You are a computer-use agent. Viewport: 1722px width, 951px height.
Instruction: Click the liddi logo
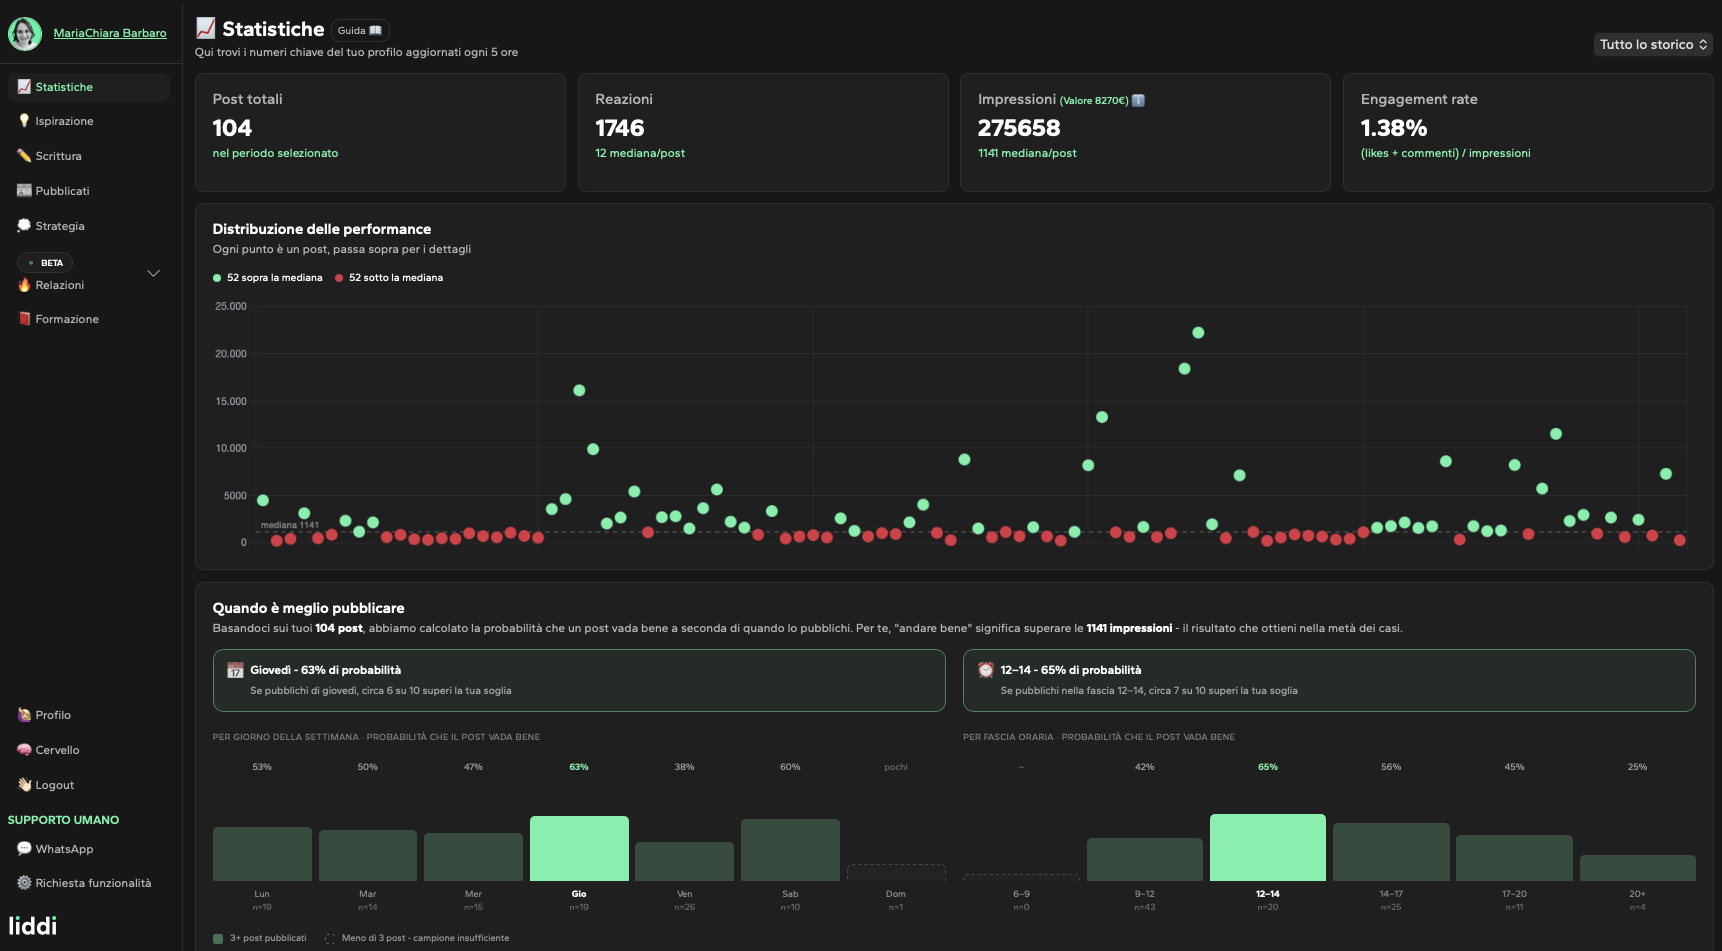(33, 926)
